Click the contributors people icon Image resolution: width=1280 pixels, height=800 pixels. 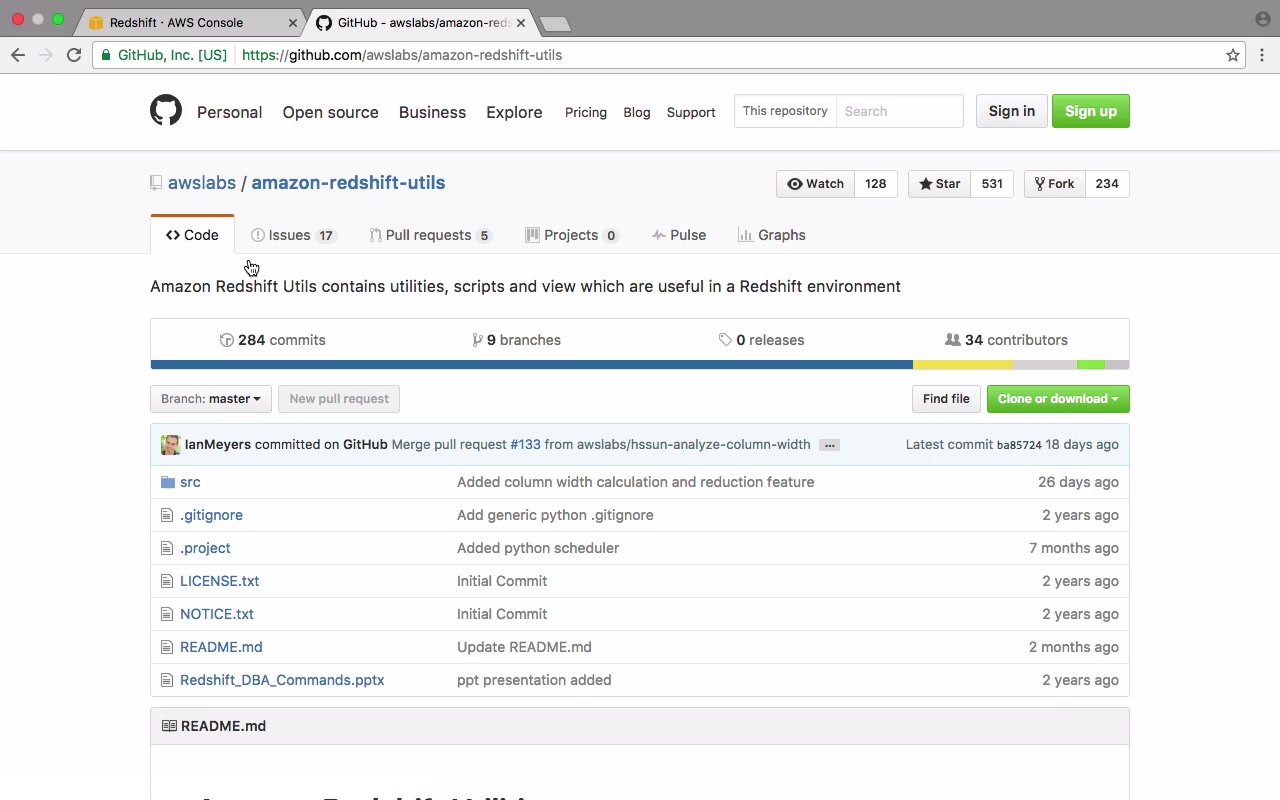point(952,340)
